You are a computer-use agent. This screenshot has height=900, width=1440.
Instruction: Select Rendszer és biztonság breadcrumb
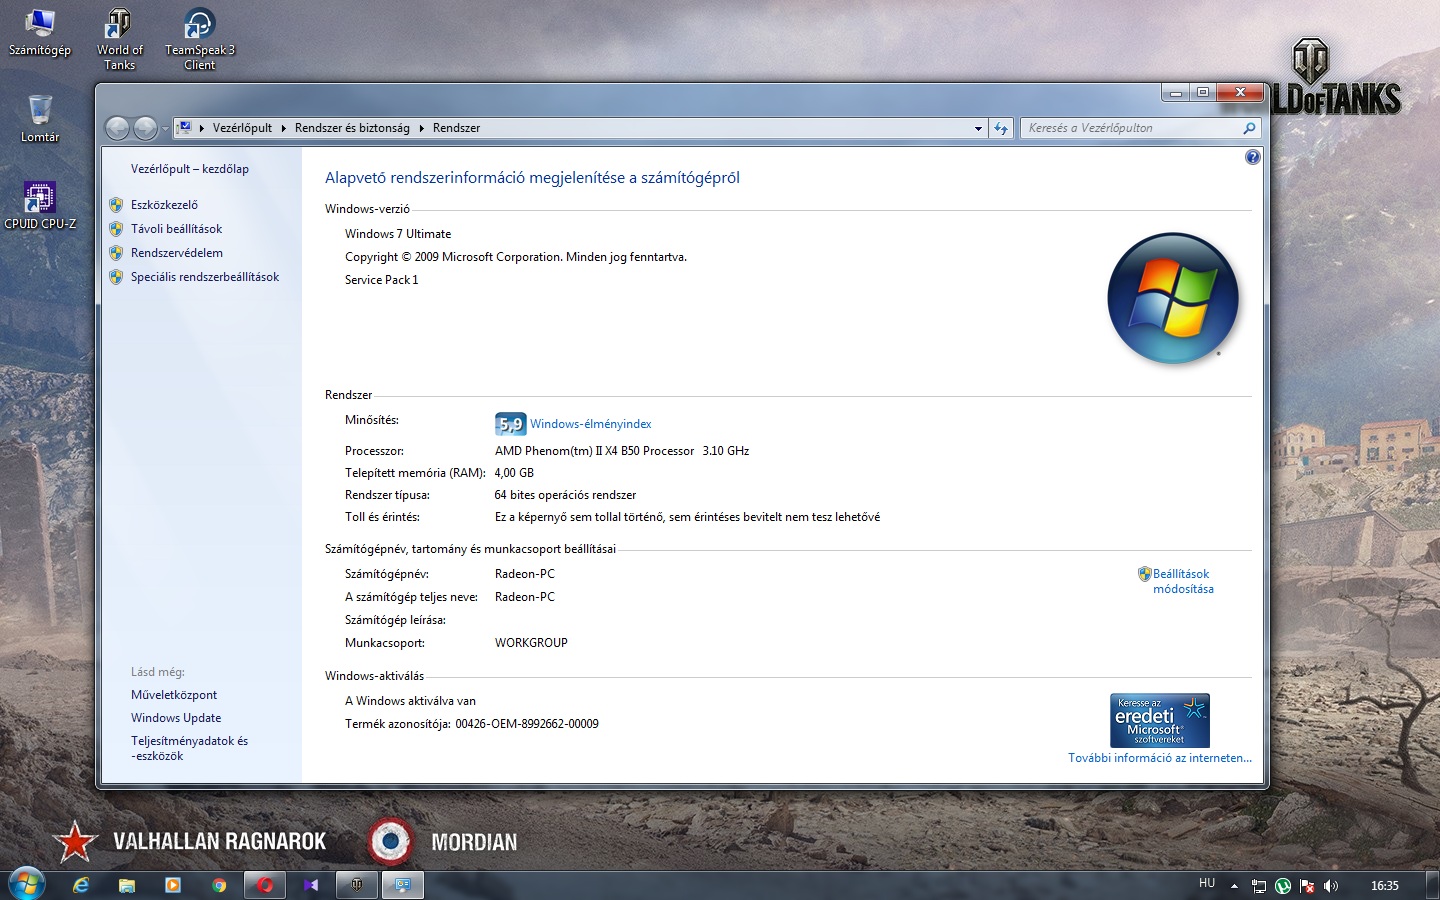pyautogui.click(x=352, y=128)
